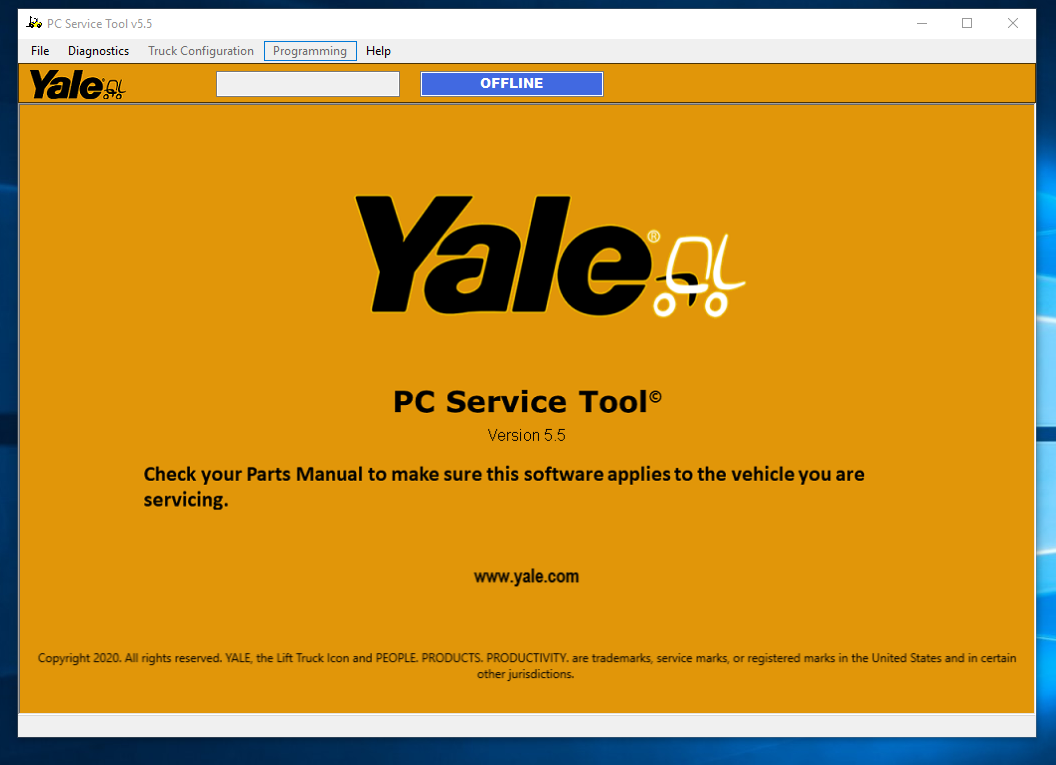
Task: Click the OFFLINE connection status button
Action: pos(512,84)
